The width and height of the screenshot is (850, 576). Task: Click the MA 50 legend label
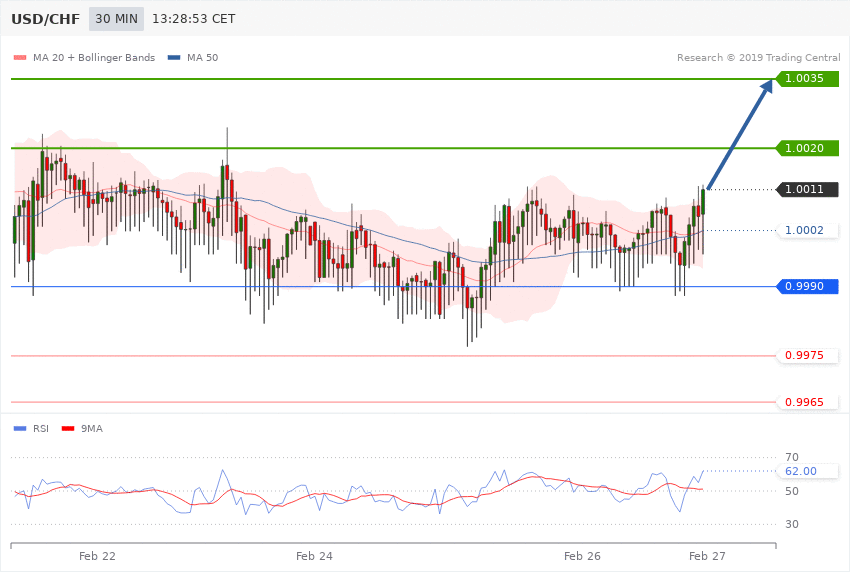pos(202,57)
